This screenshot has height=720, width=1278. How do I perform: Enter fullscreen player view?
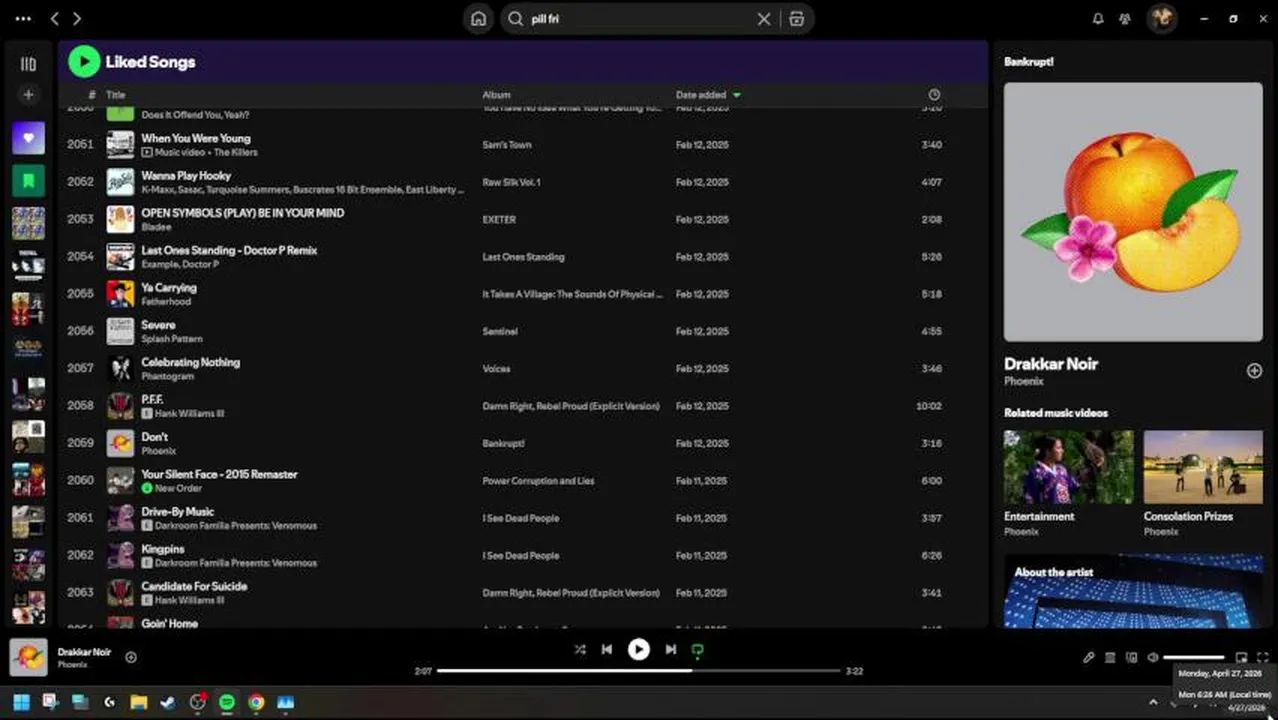[x=1263, y=657]
